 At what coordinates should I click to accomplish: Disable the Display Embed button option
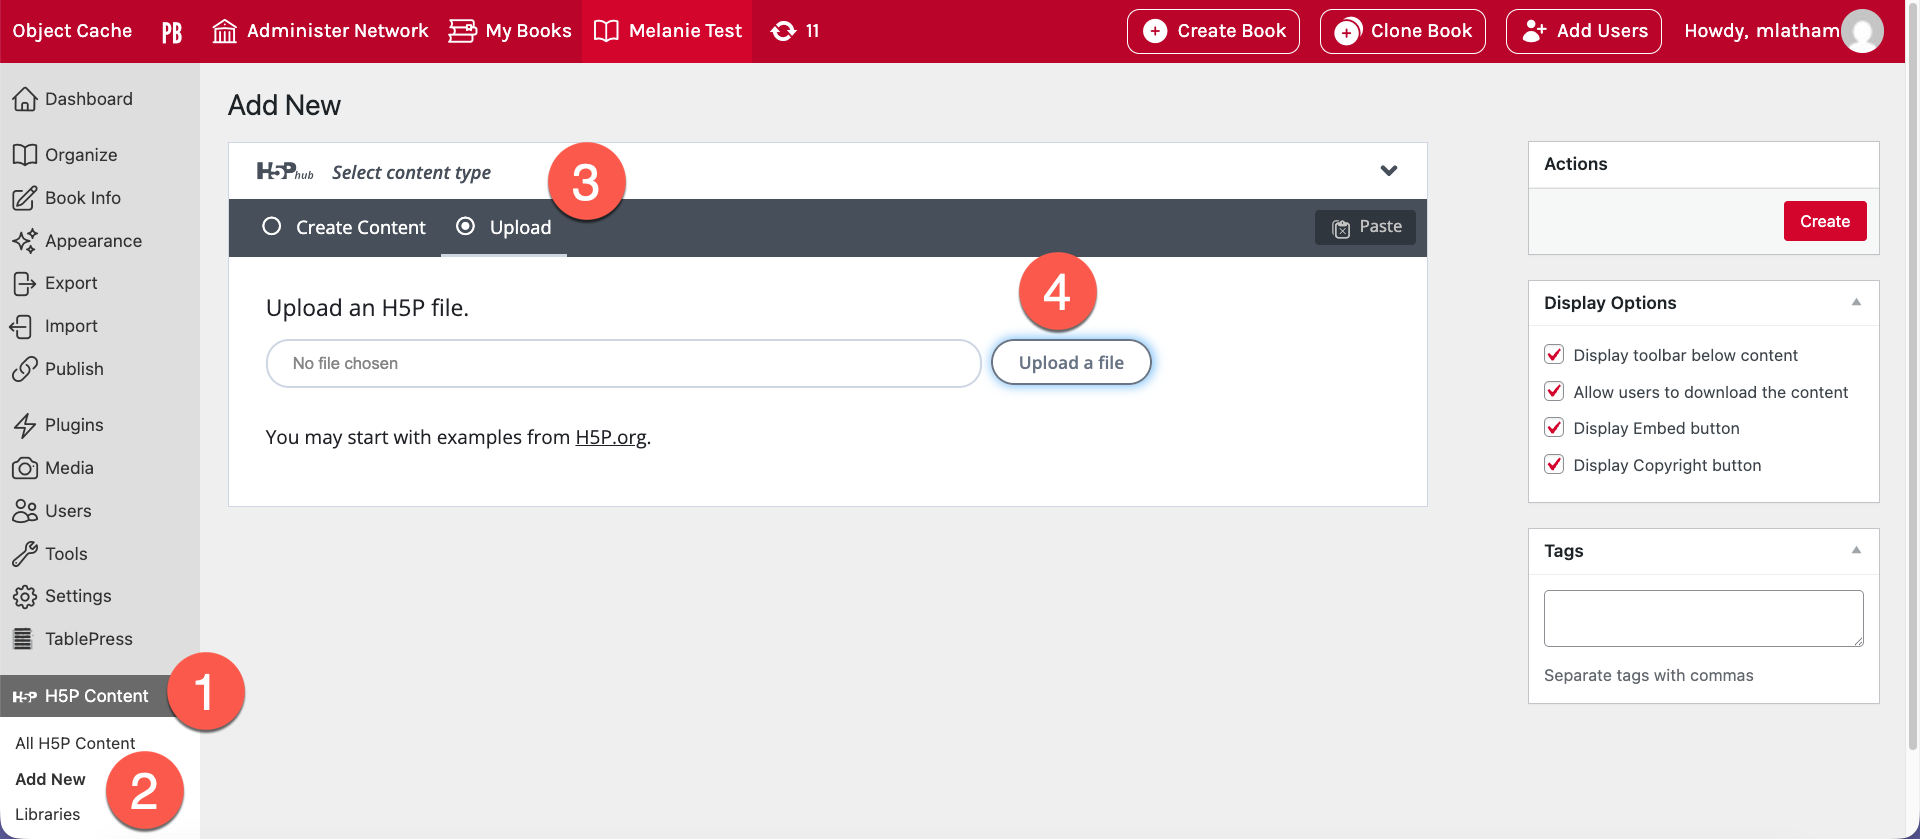tap(1554, 428)
